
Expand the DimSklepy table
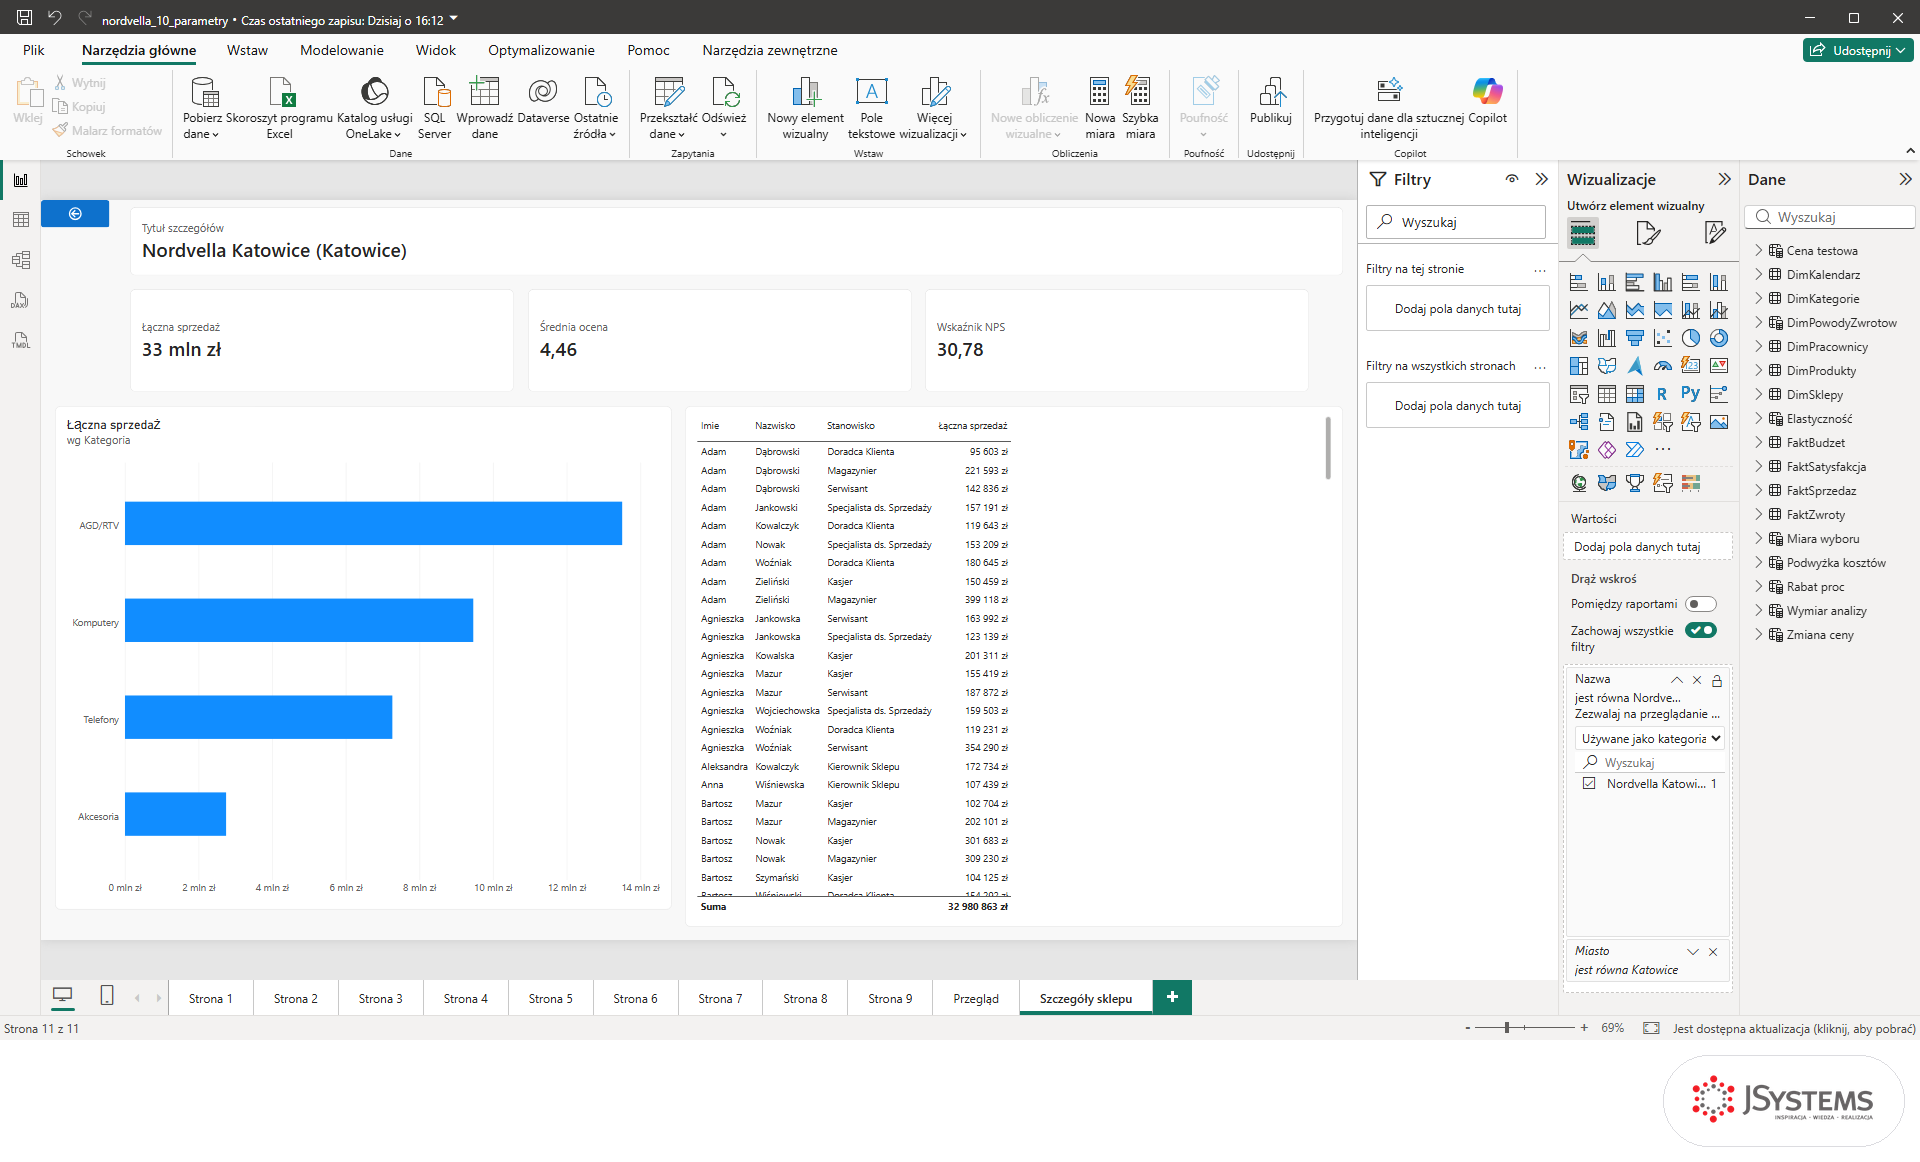coord(1759,394)
